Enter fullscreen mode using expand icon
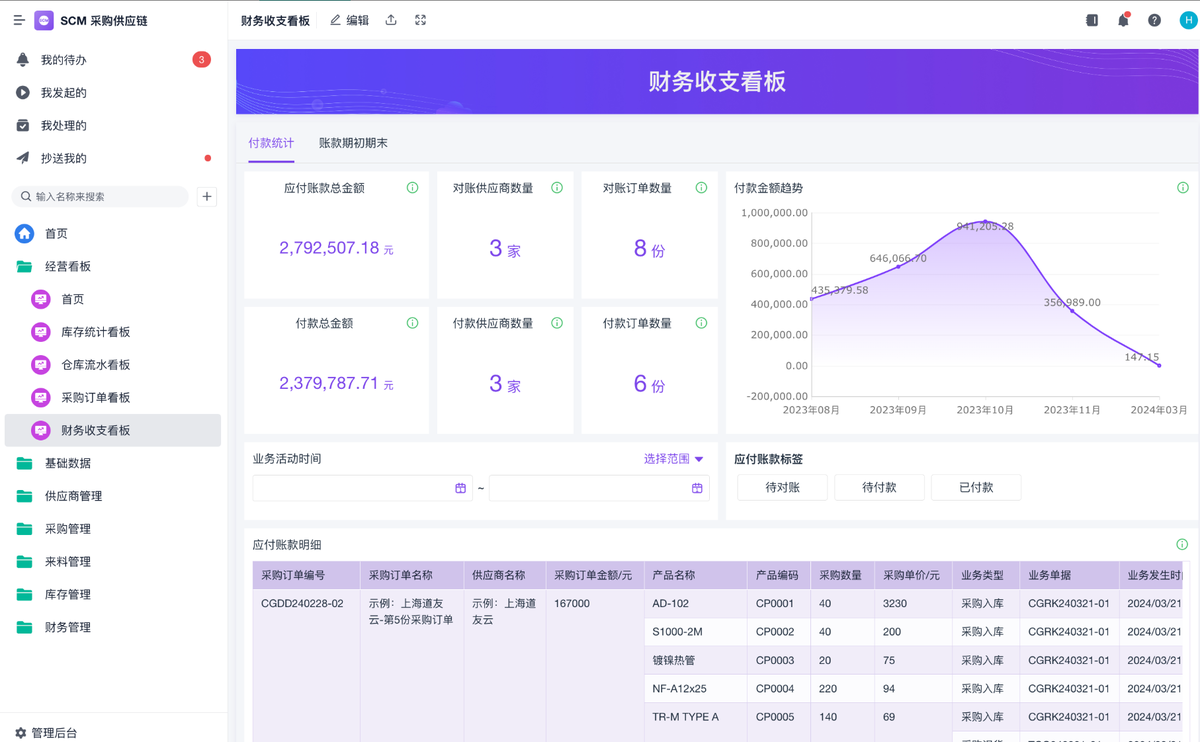Image resolution: width=1200 pixels, height=742 pixels. coord(421,20)
